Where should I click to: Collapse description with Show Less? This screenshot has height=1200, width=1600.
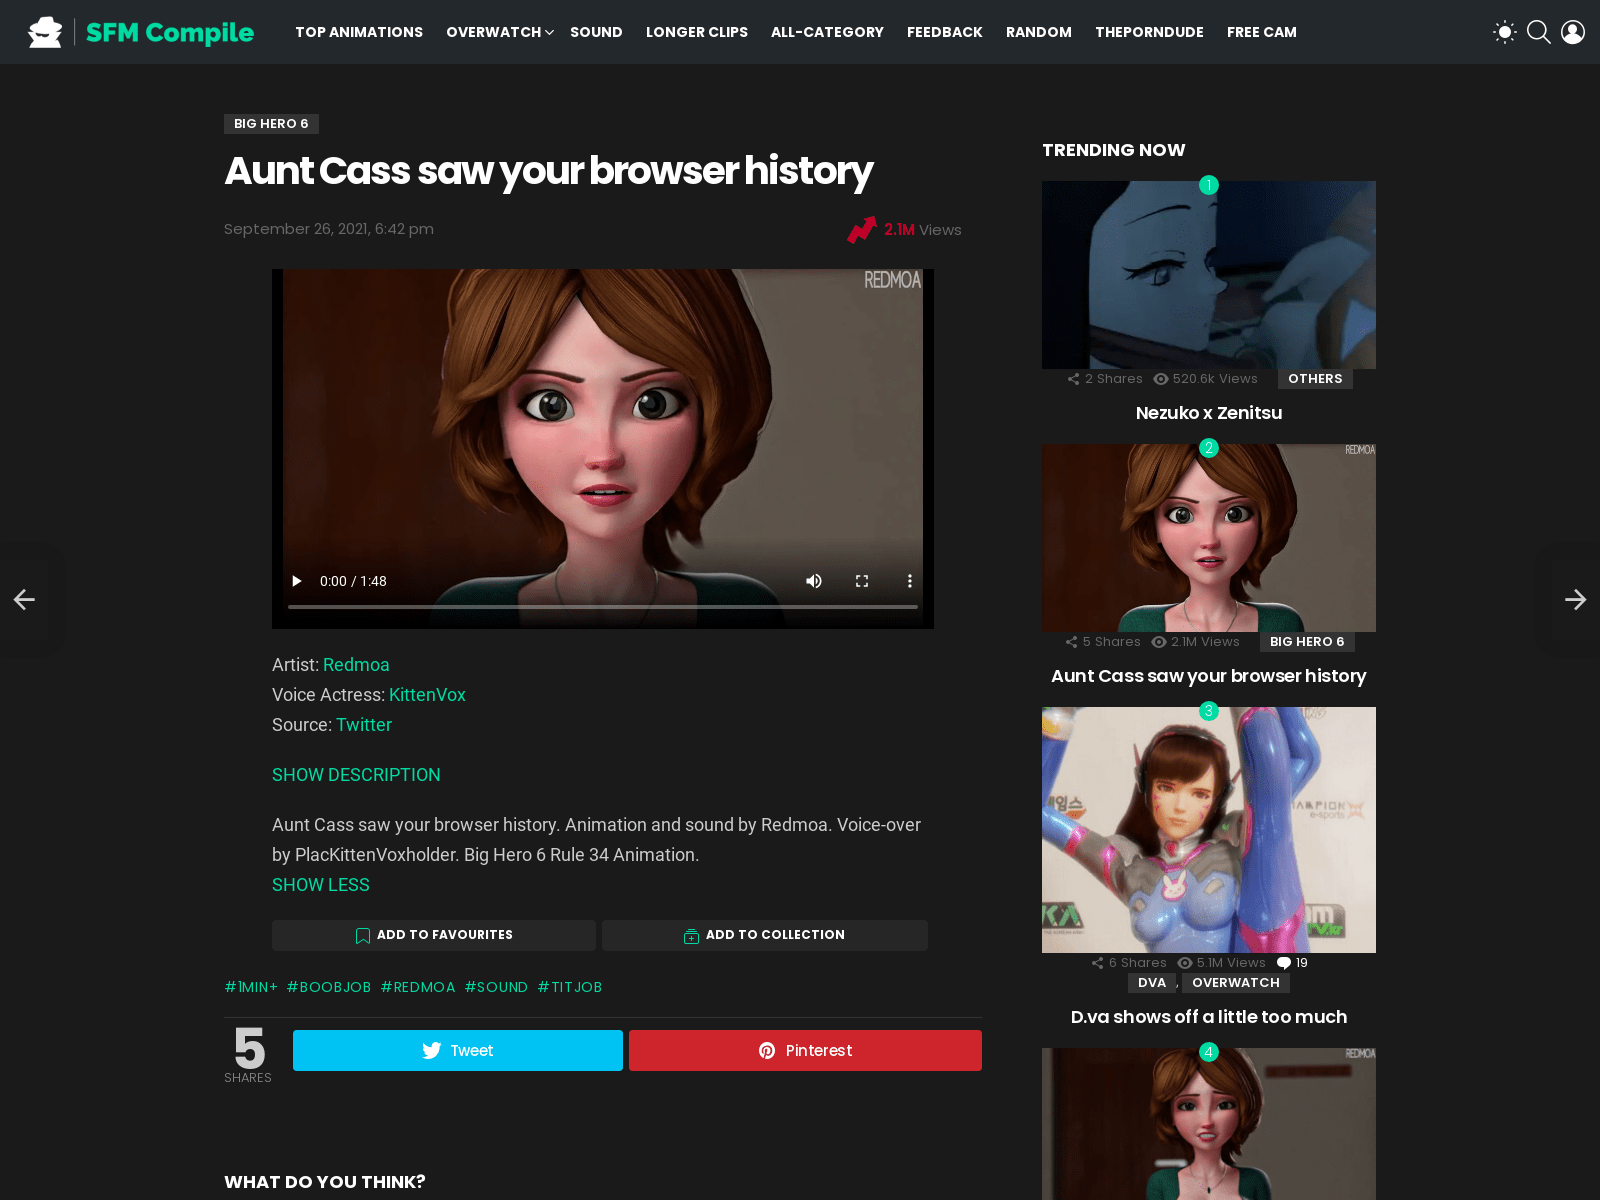321,885
